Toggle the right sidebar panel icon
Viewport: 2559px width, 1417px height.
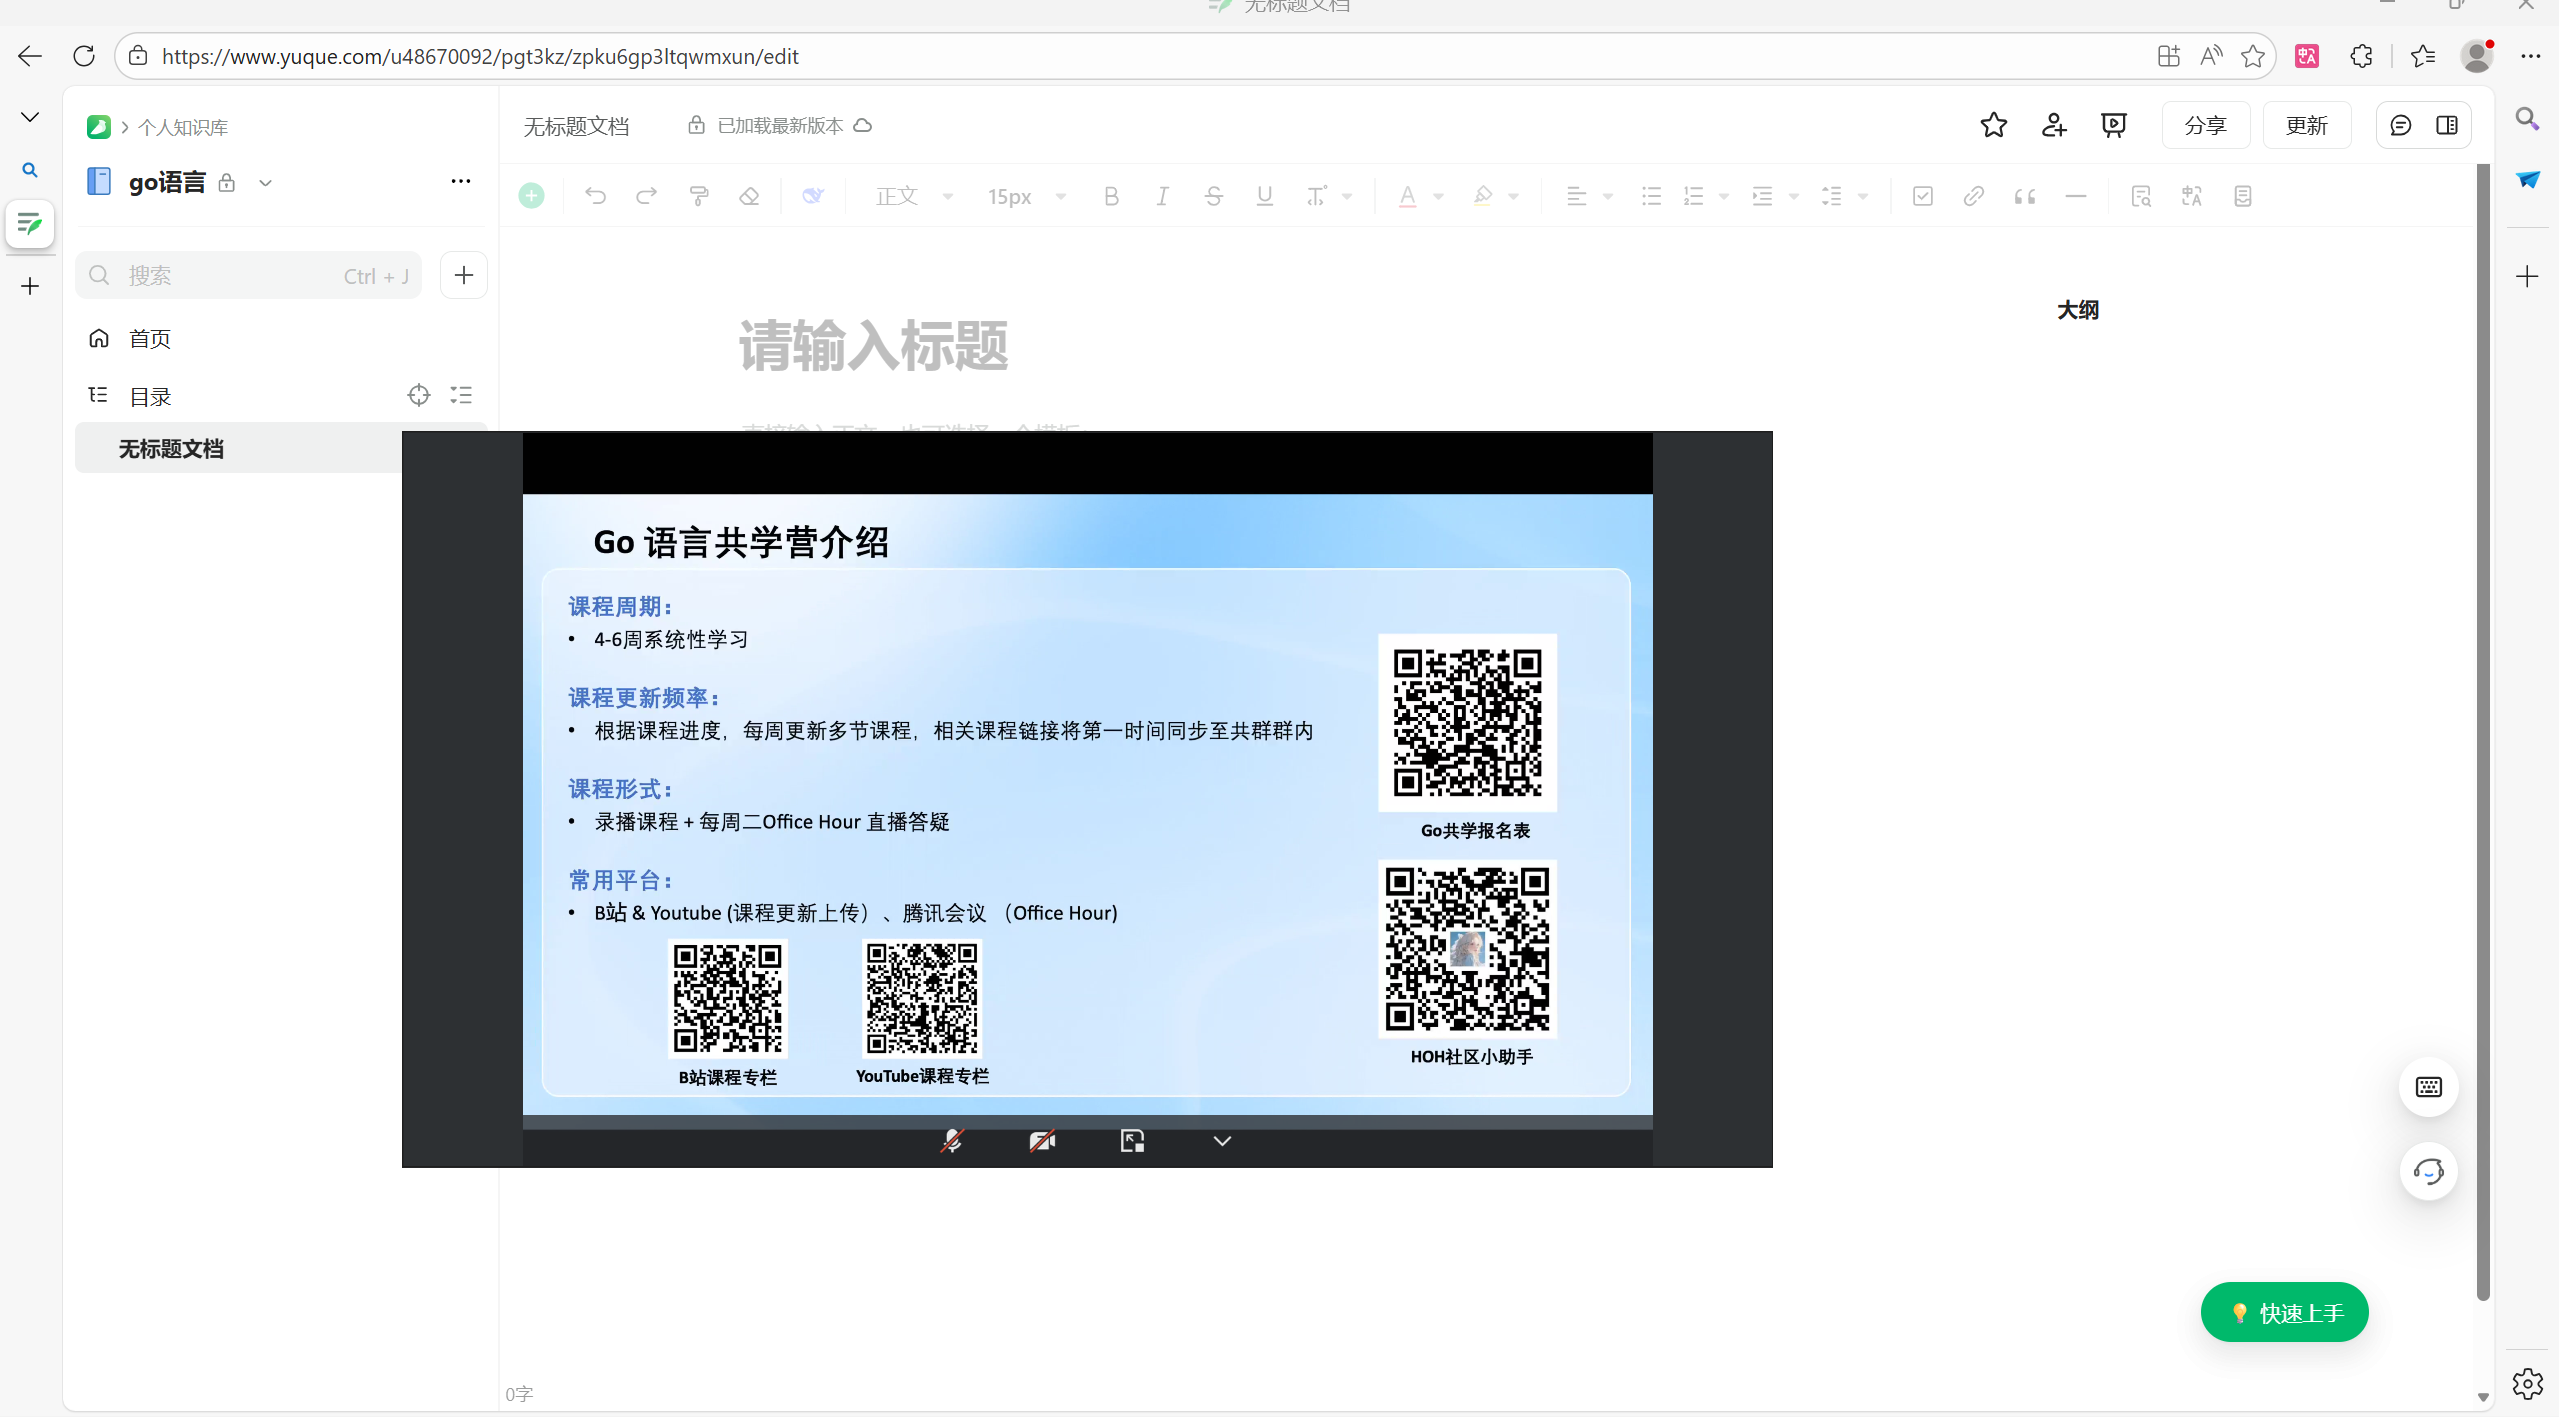click(2447, 125)
